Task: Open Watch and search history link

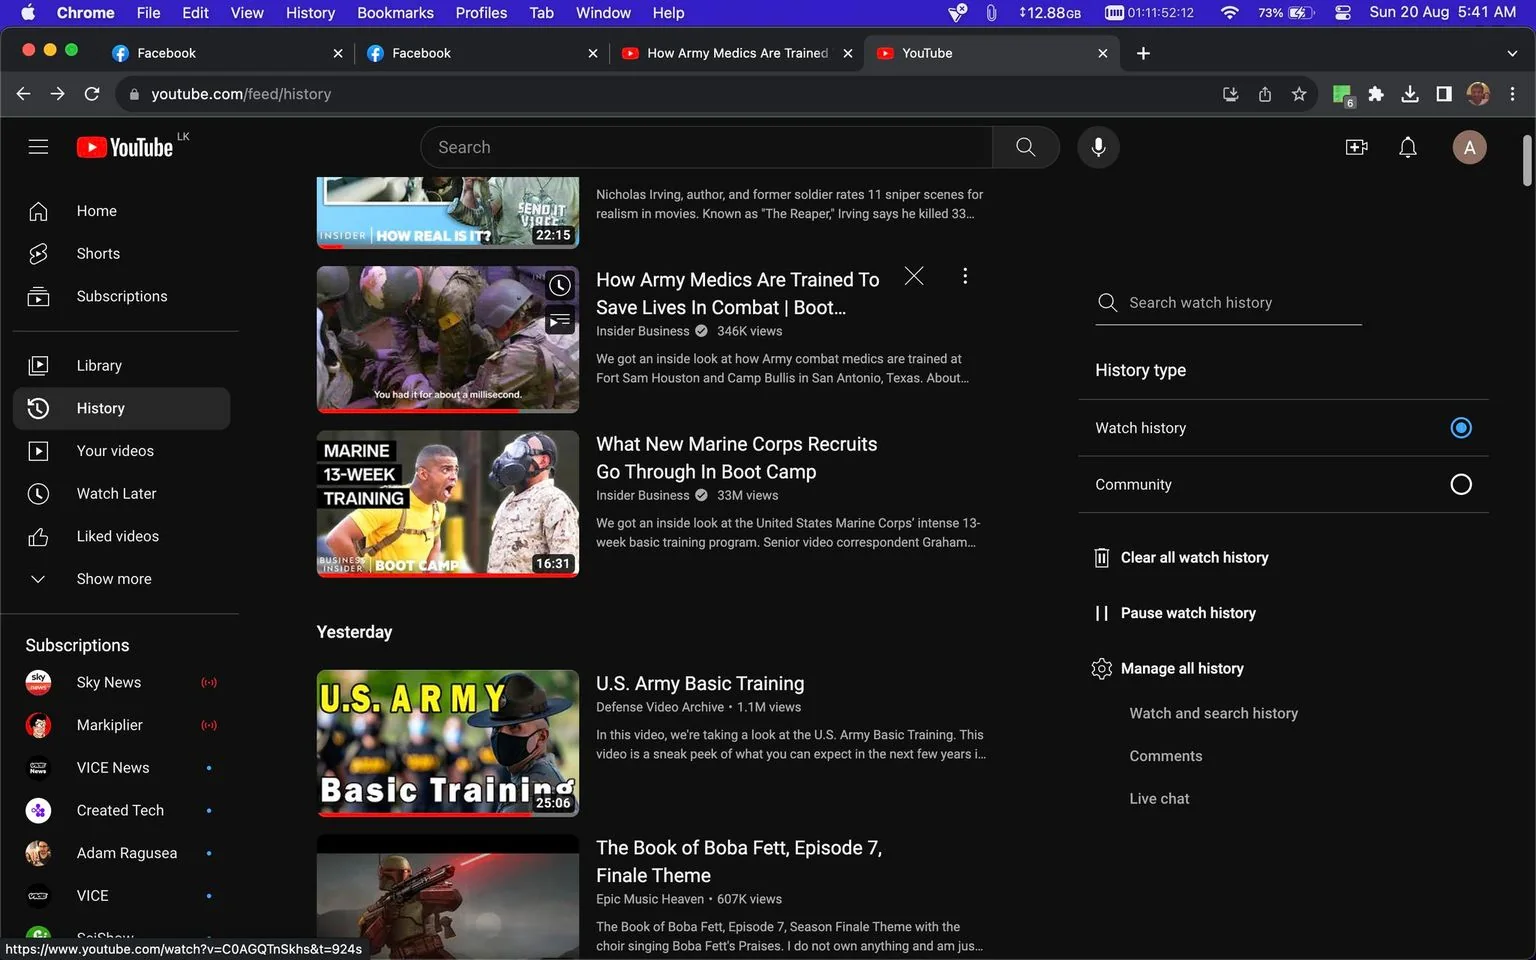Action: point(1213,713)
